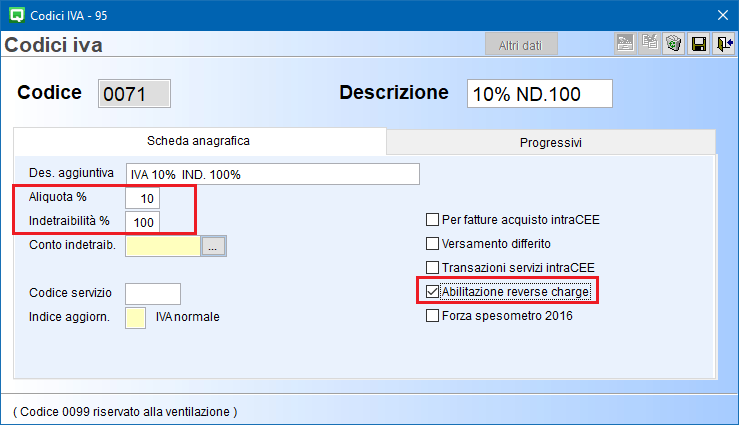Click the second greyed-out document toolbar icon

[650, 44]
